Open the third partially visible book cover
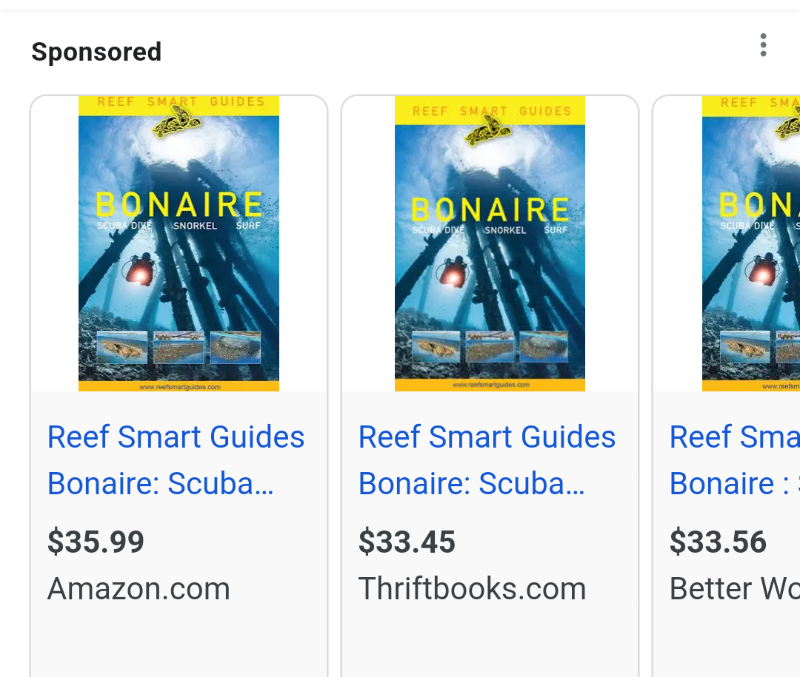 (x=751, y=243)
